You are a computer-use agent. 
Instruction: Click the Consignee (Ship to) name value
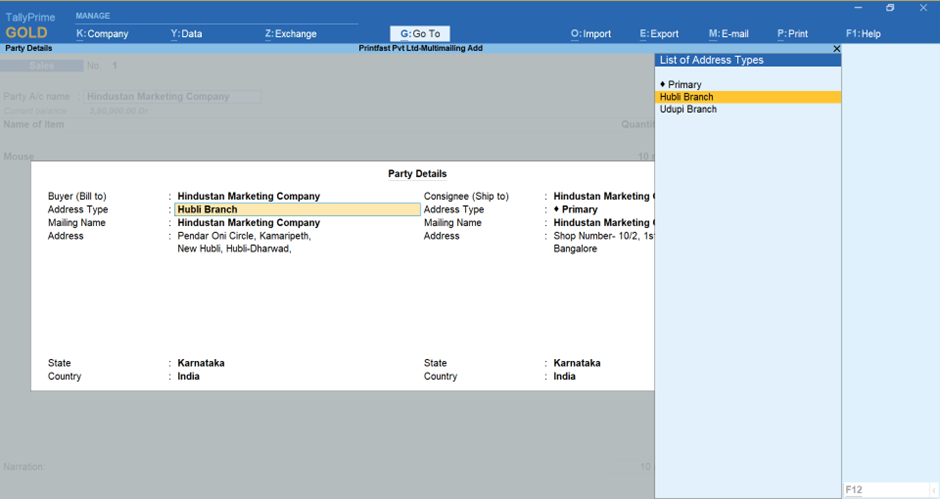pos(604,196)
